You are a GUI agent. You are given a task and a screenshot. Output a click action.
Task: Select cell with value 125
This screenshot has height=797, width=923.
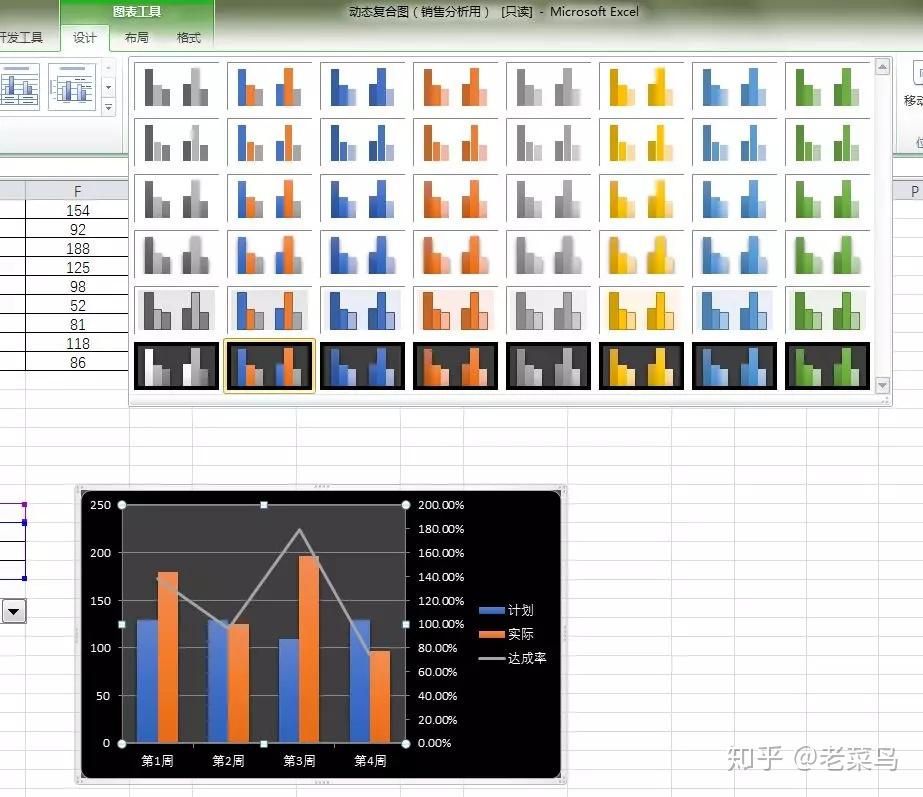click(77, 267)
